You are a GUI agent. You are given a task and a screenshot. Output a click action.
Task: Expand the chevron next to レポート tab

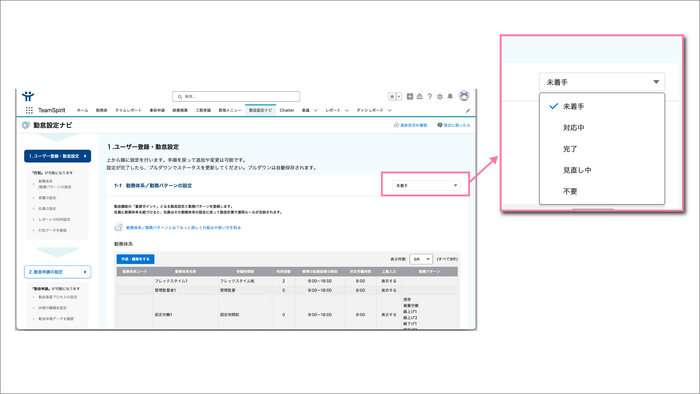(347, 110)
